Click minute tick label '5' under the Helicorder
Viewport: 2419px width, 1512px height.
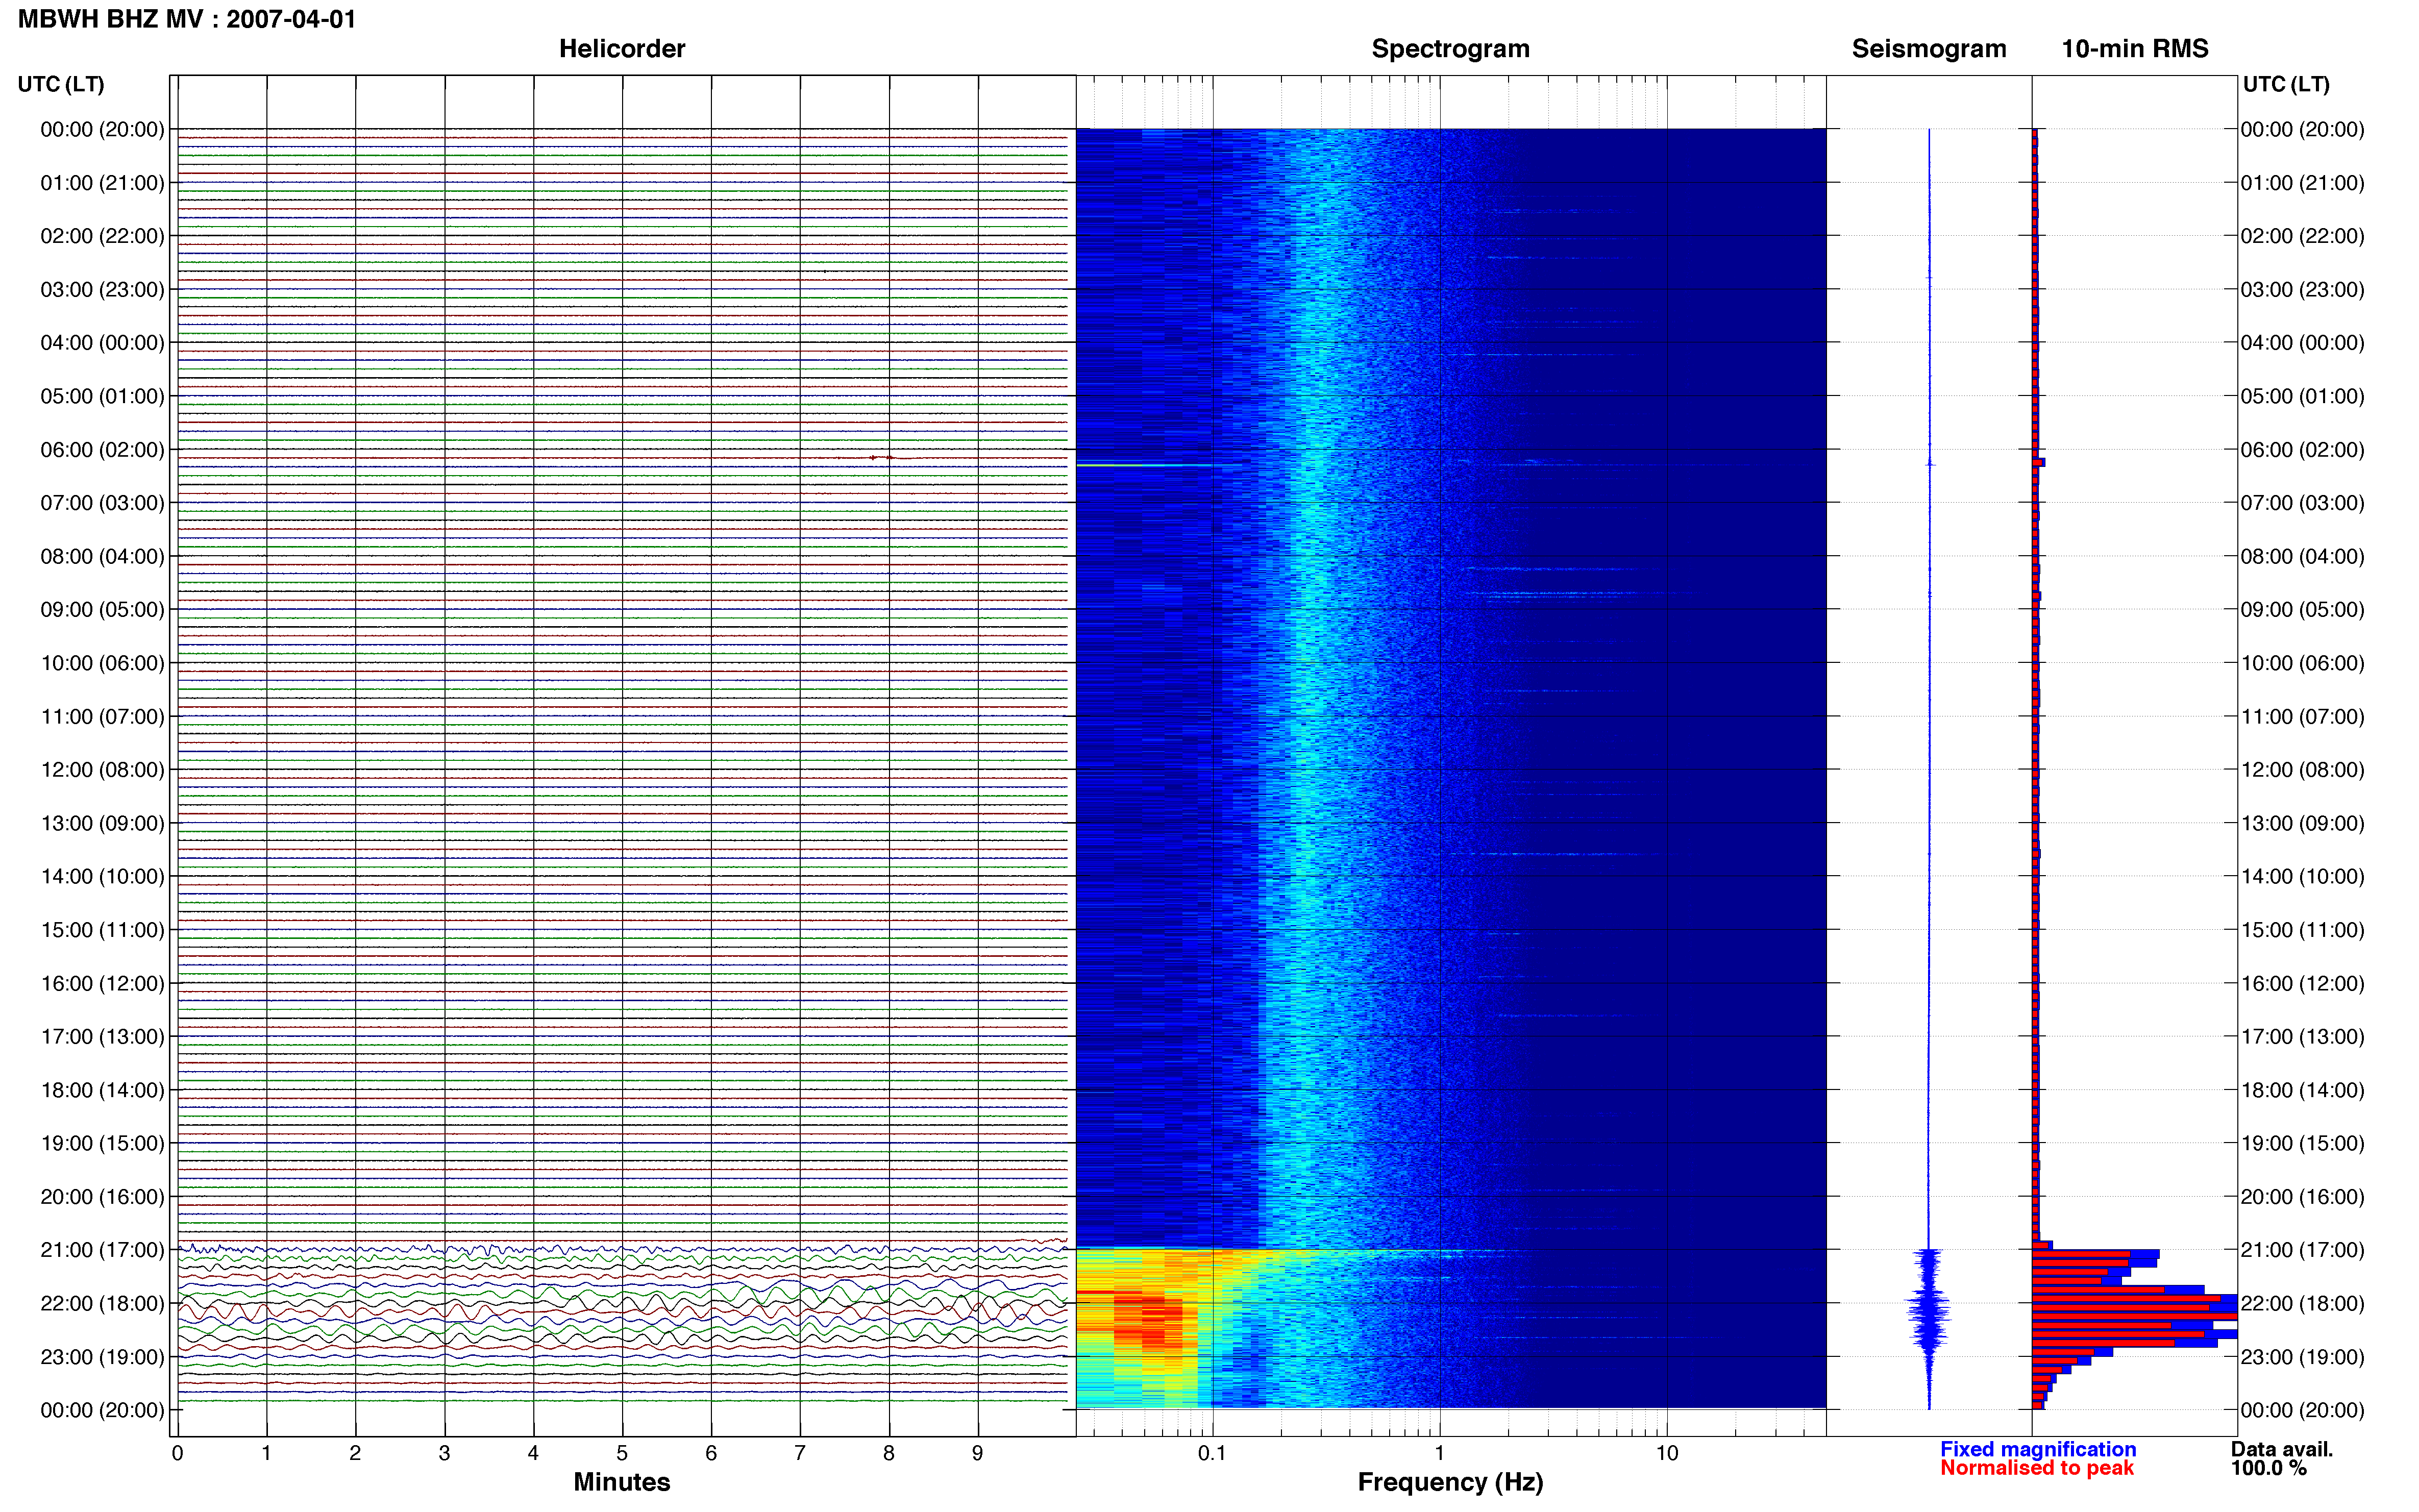(x=622, y=1453)
